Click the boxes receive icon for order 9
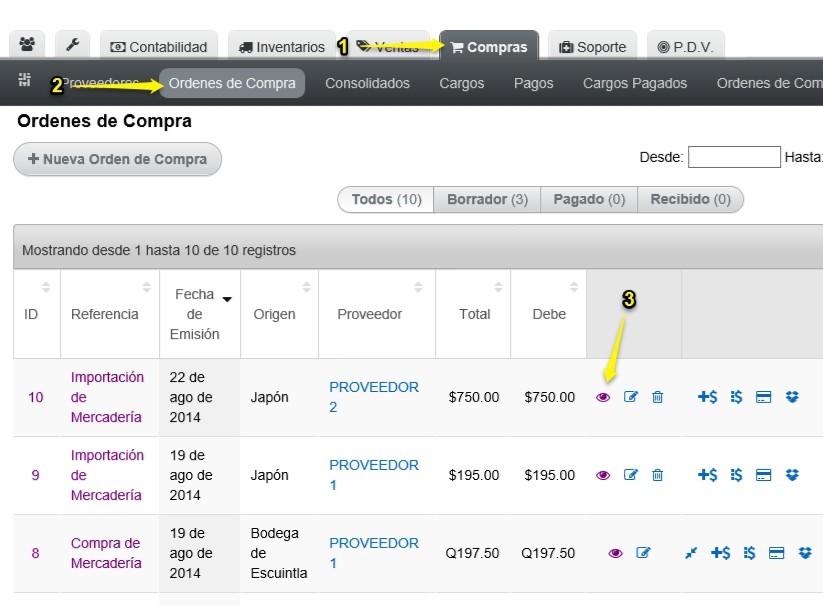Screen dimensions: 823x606 [x=792, y=475]
